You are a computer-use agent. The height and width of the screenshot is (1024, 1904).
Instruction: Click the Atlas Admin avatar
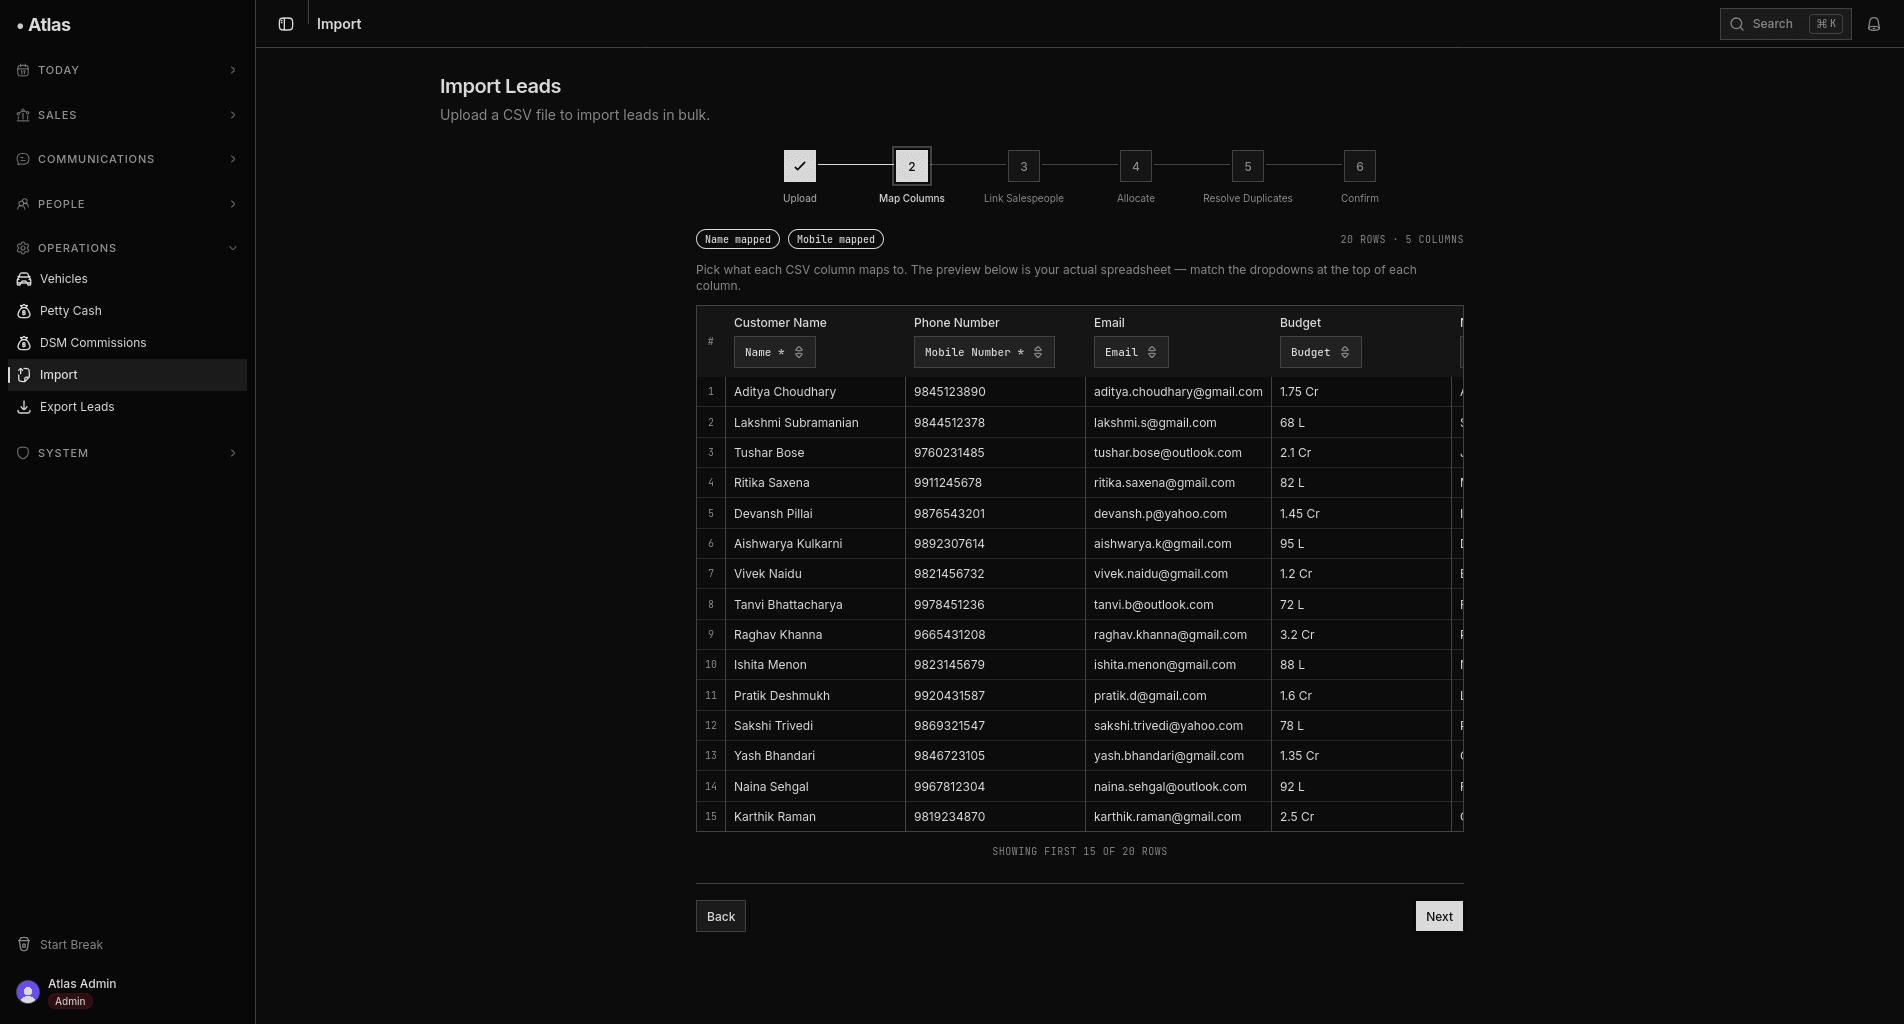point(28,992)
